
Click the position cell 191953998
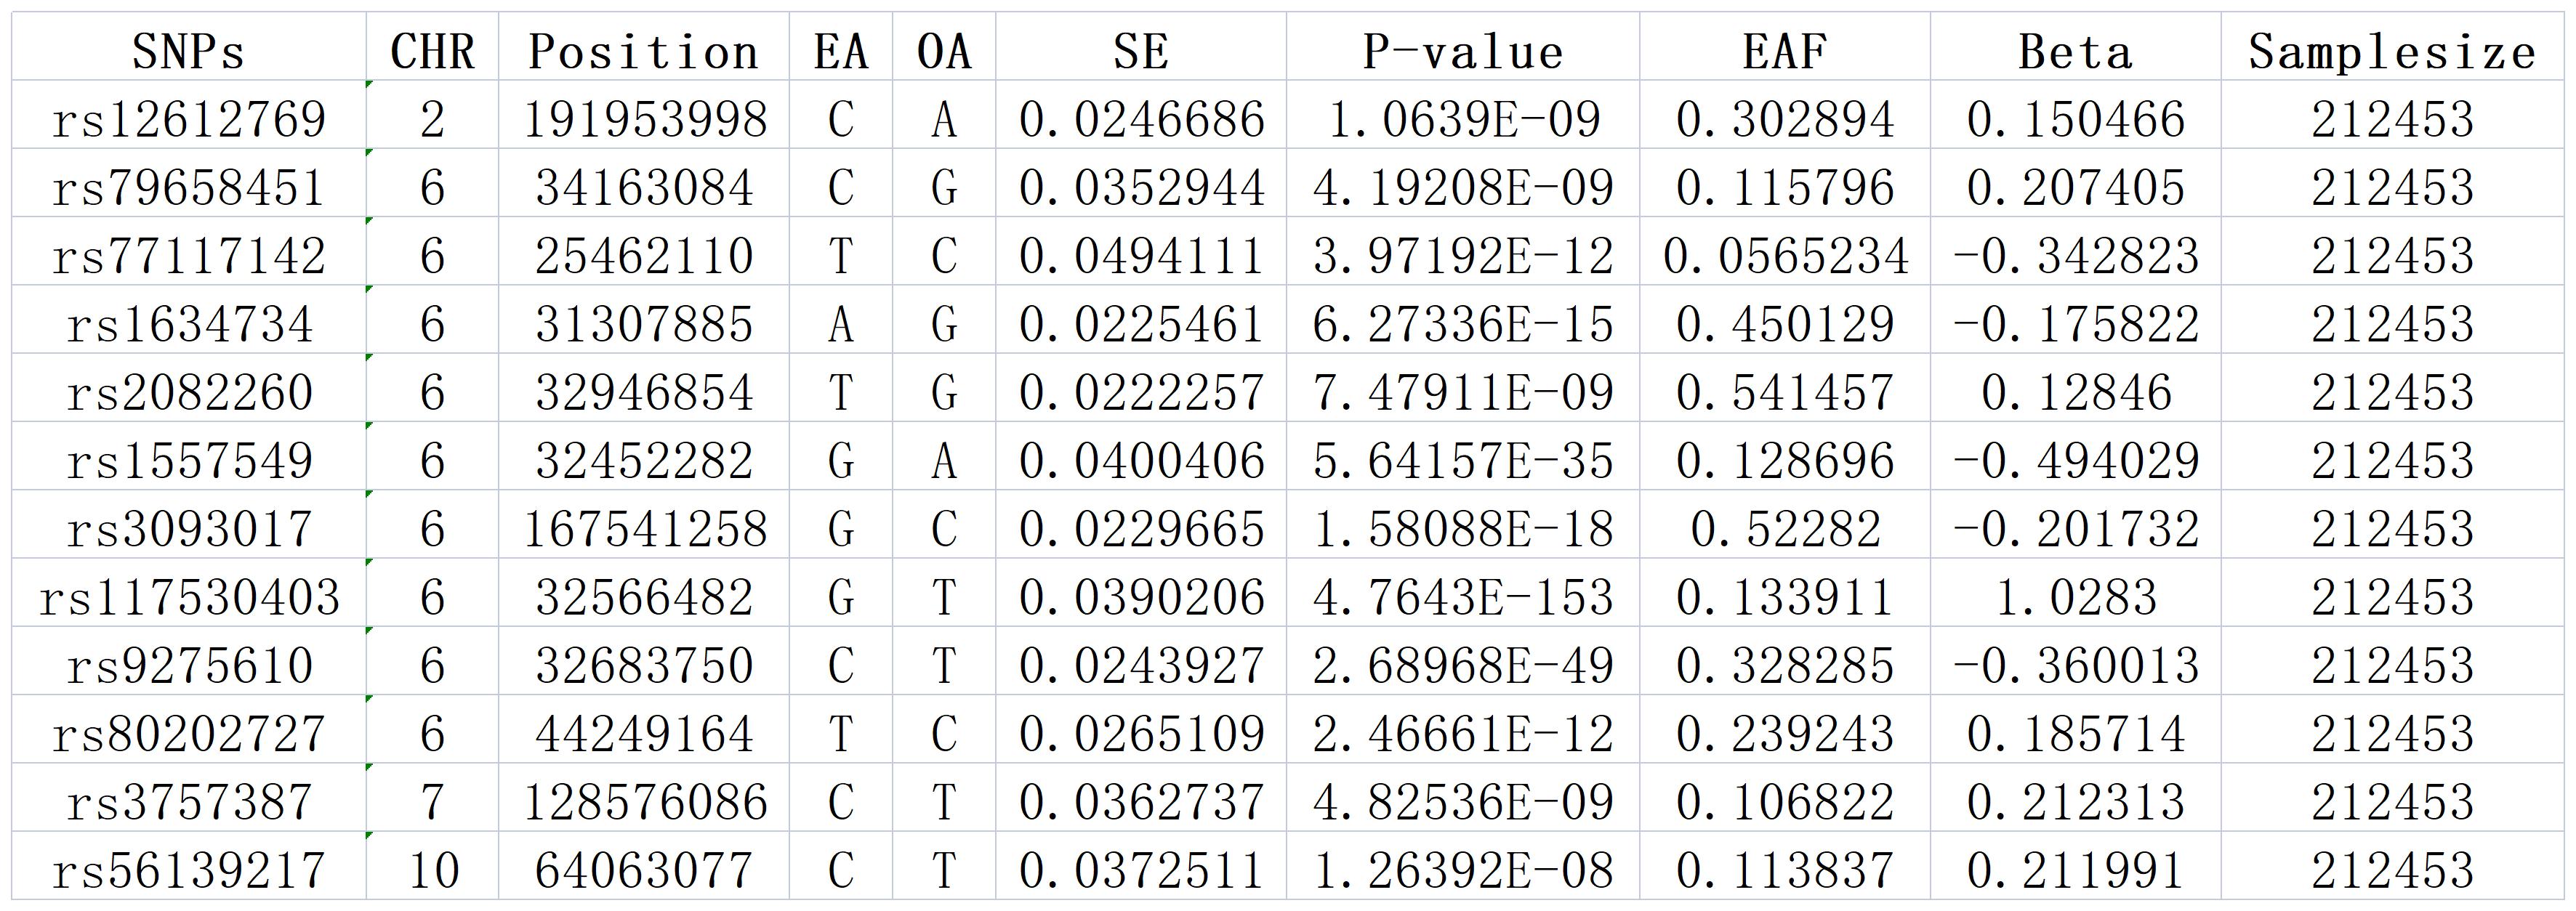[645, 119]
